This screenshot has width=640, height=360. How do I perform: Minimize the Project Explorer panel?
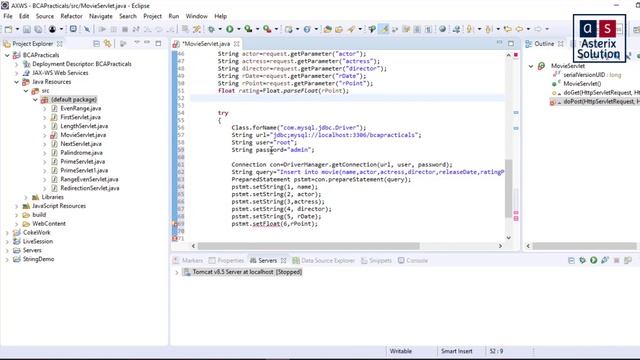(x=147, y=43)
